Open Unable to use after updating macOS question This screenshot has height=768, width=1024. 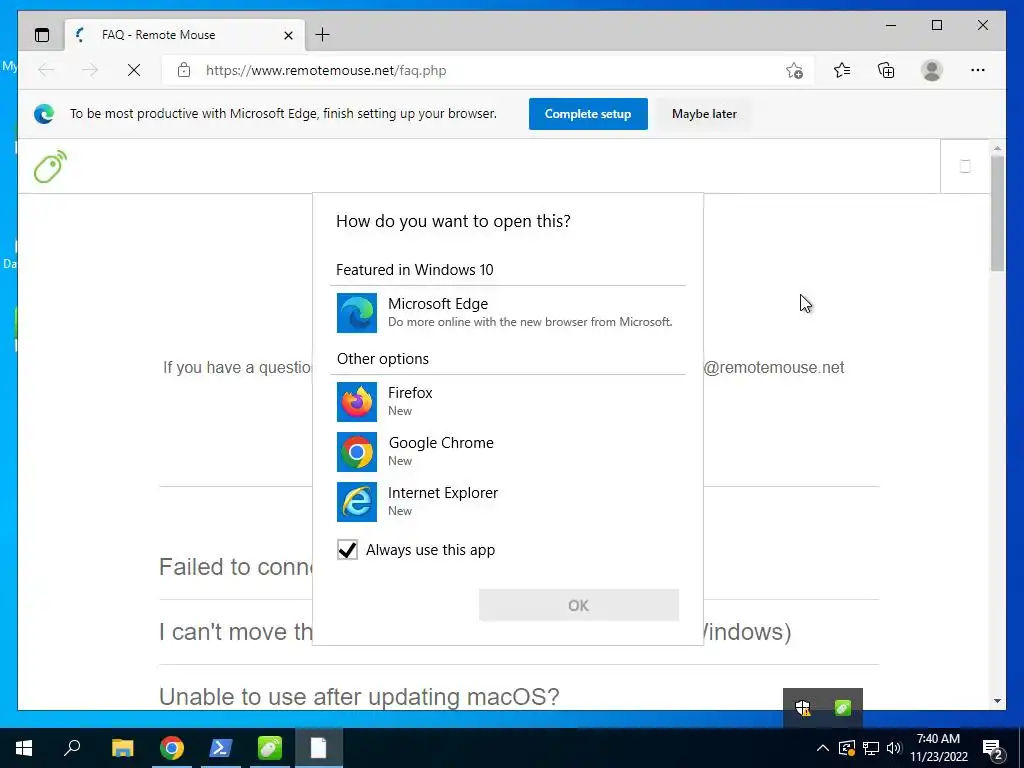[x=359, y=697]
